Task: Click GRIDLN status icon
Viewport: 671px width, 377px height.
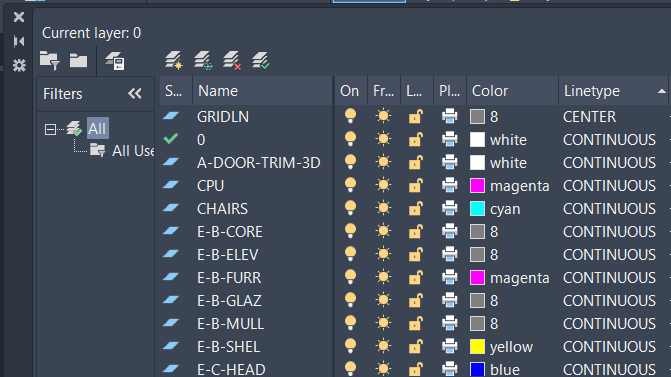Action: pos(171,116)
